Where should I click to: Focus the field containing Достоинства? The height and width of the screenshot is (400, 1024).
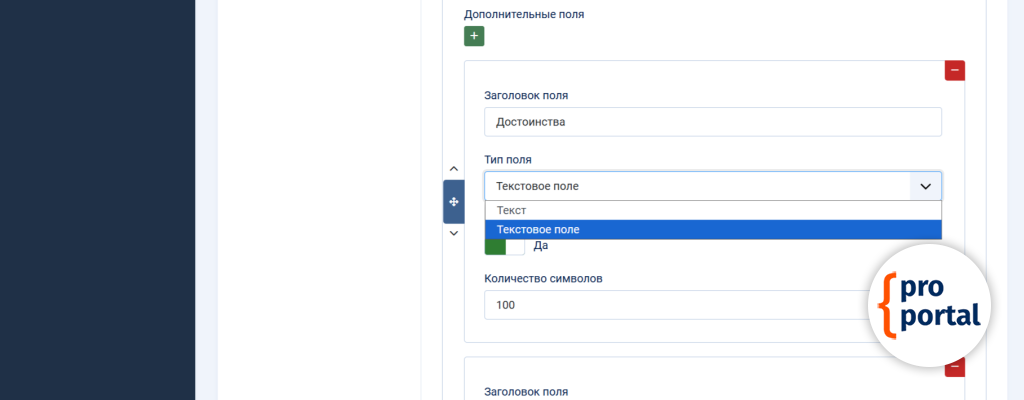pos(713,122)
